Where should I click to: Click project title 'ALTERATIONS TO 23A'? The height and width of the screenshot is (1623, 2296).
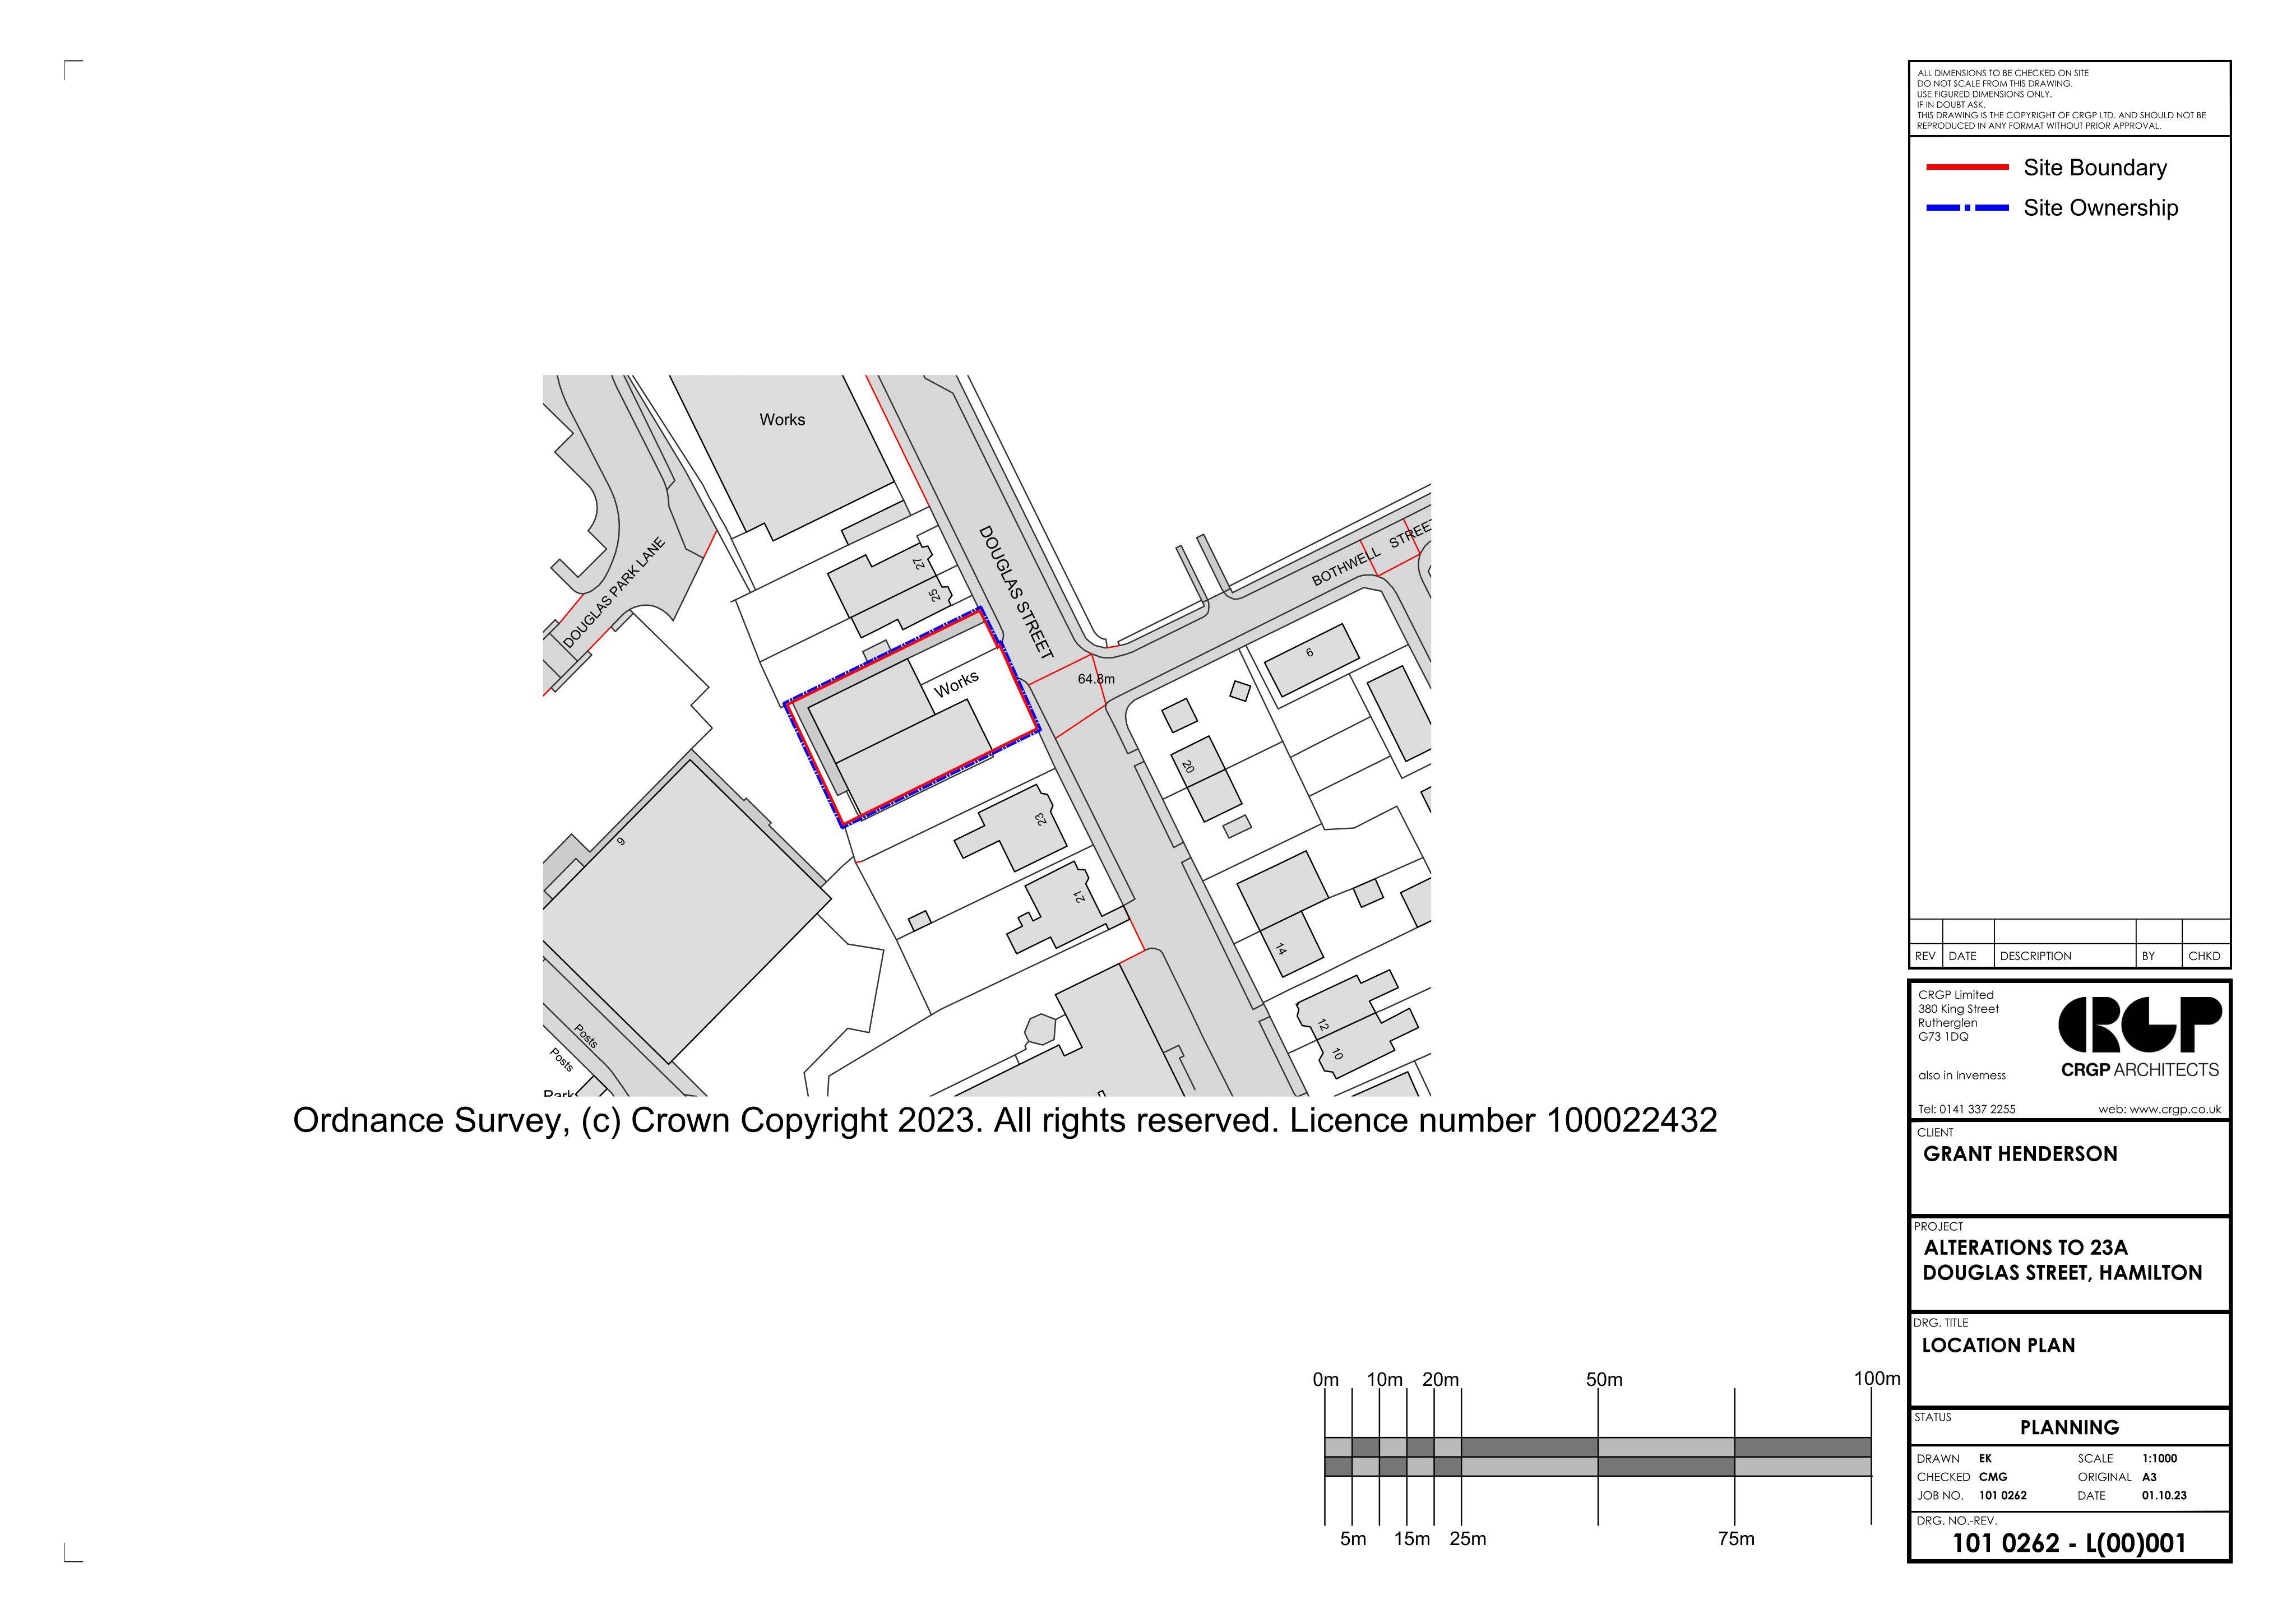click(x=2025, y=1248)
